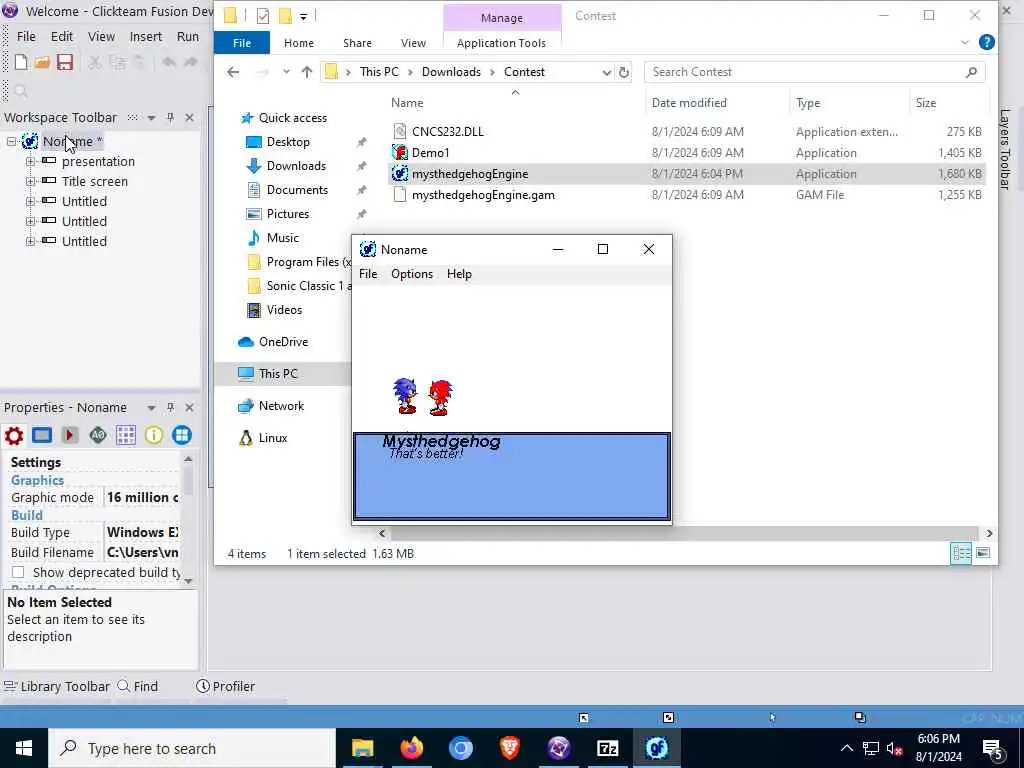Pin the Workspace Toolbar panel
The width and height of the screenshot is (1024, 768).
pos(170,118)
